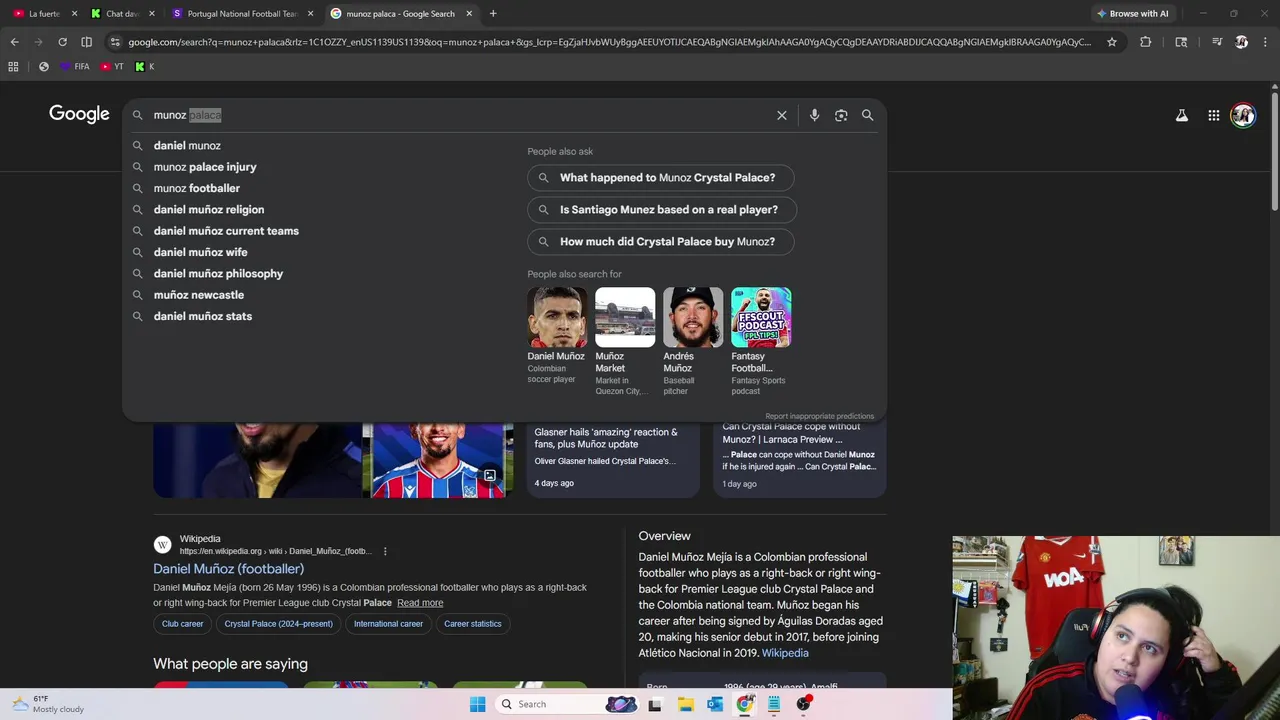Open OBS Studio from the taskbar

click(803, 704)
